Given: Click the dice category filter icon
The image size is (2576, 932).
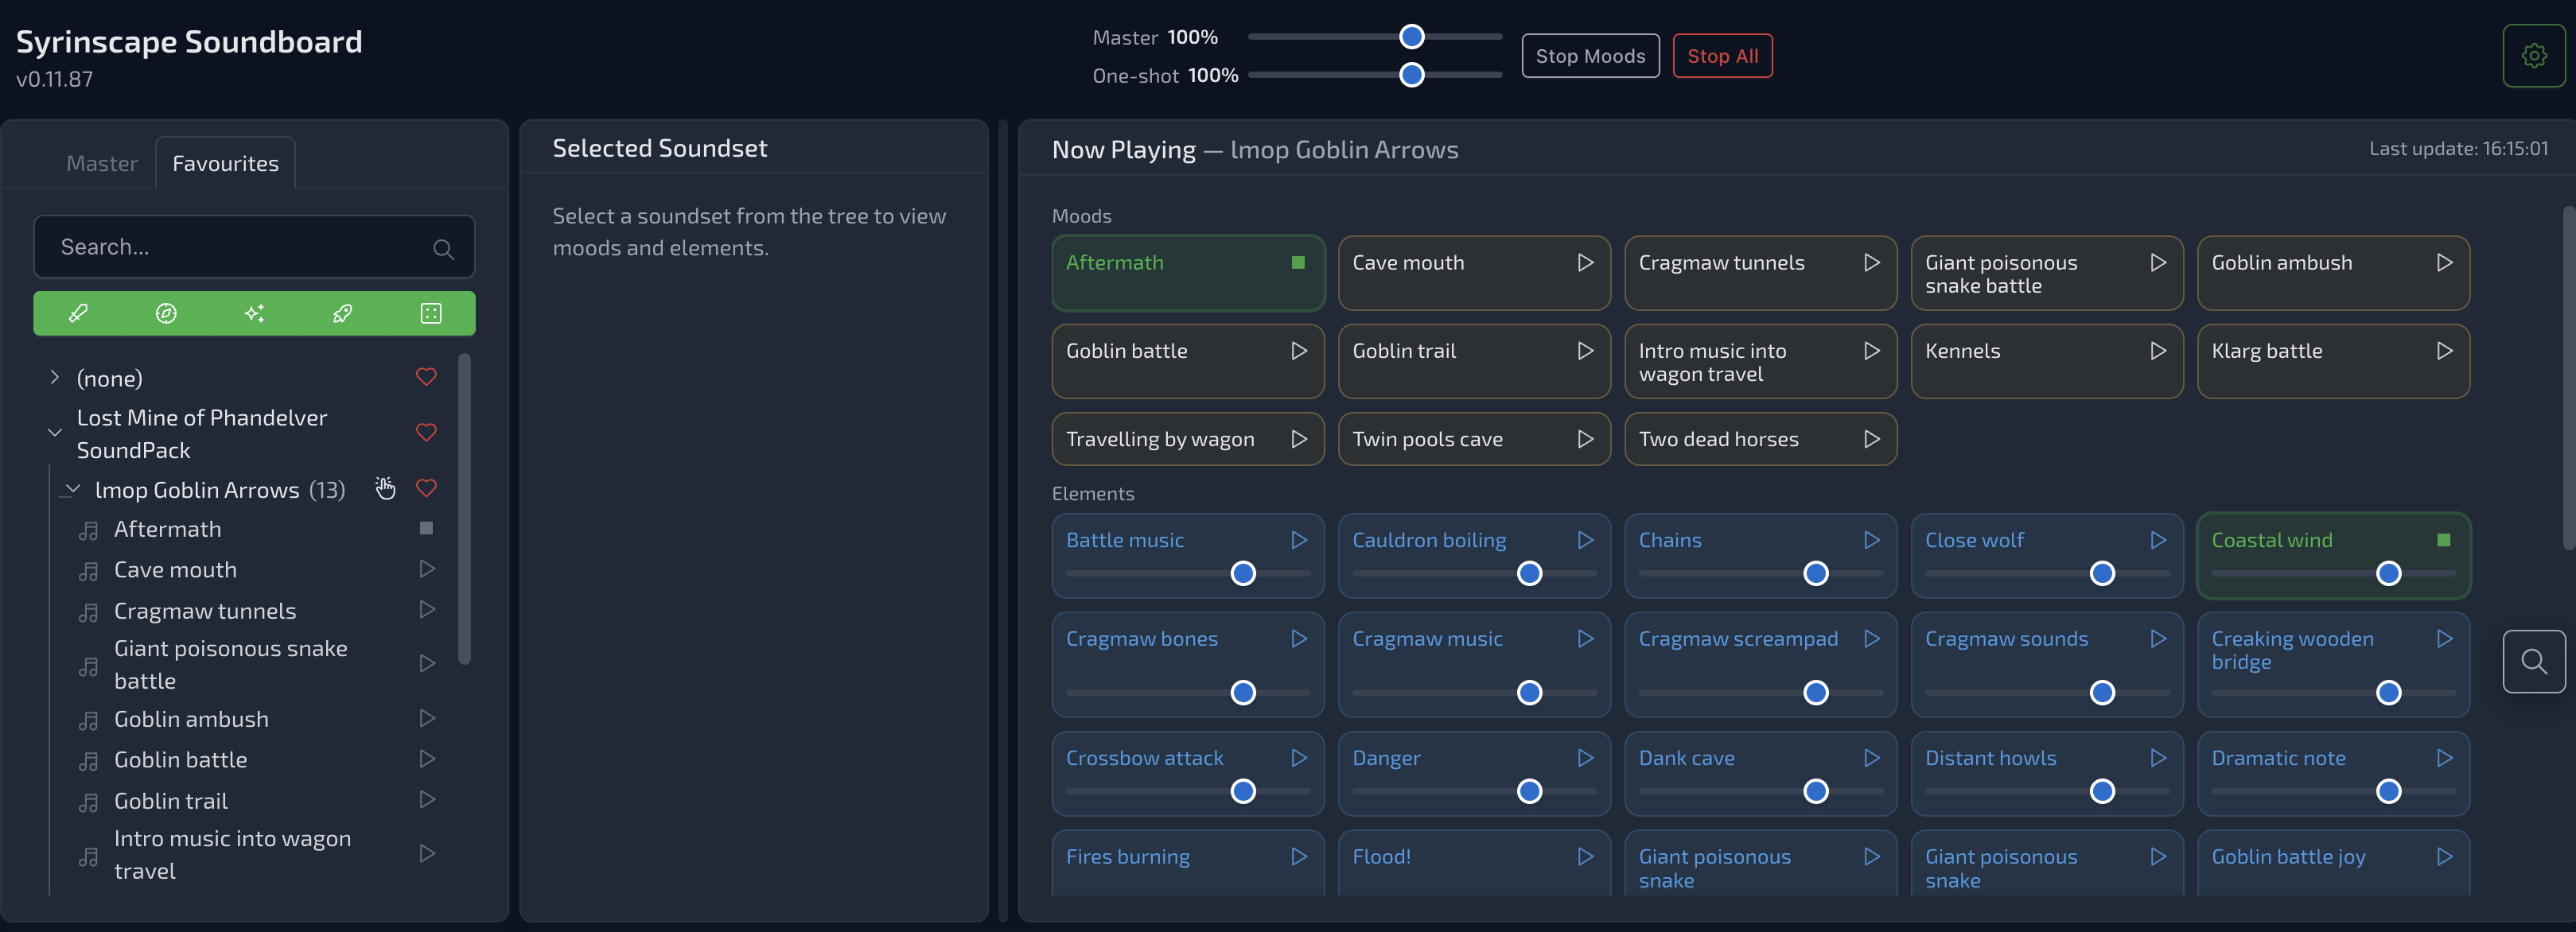Looking at the screenshot, I should click(x=431, y=314).
